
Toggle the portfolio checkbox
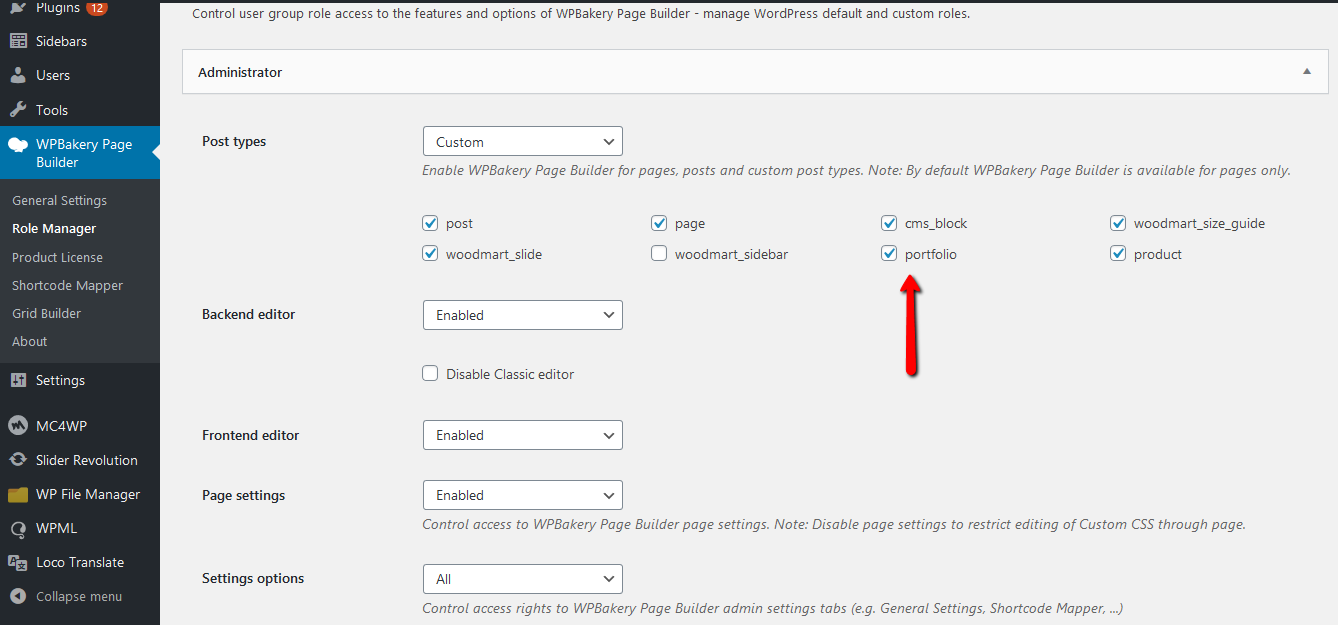coord(889,254)
